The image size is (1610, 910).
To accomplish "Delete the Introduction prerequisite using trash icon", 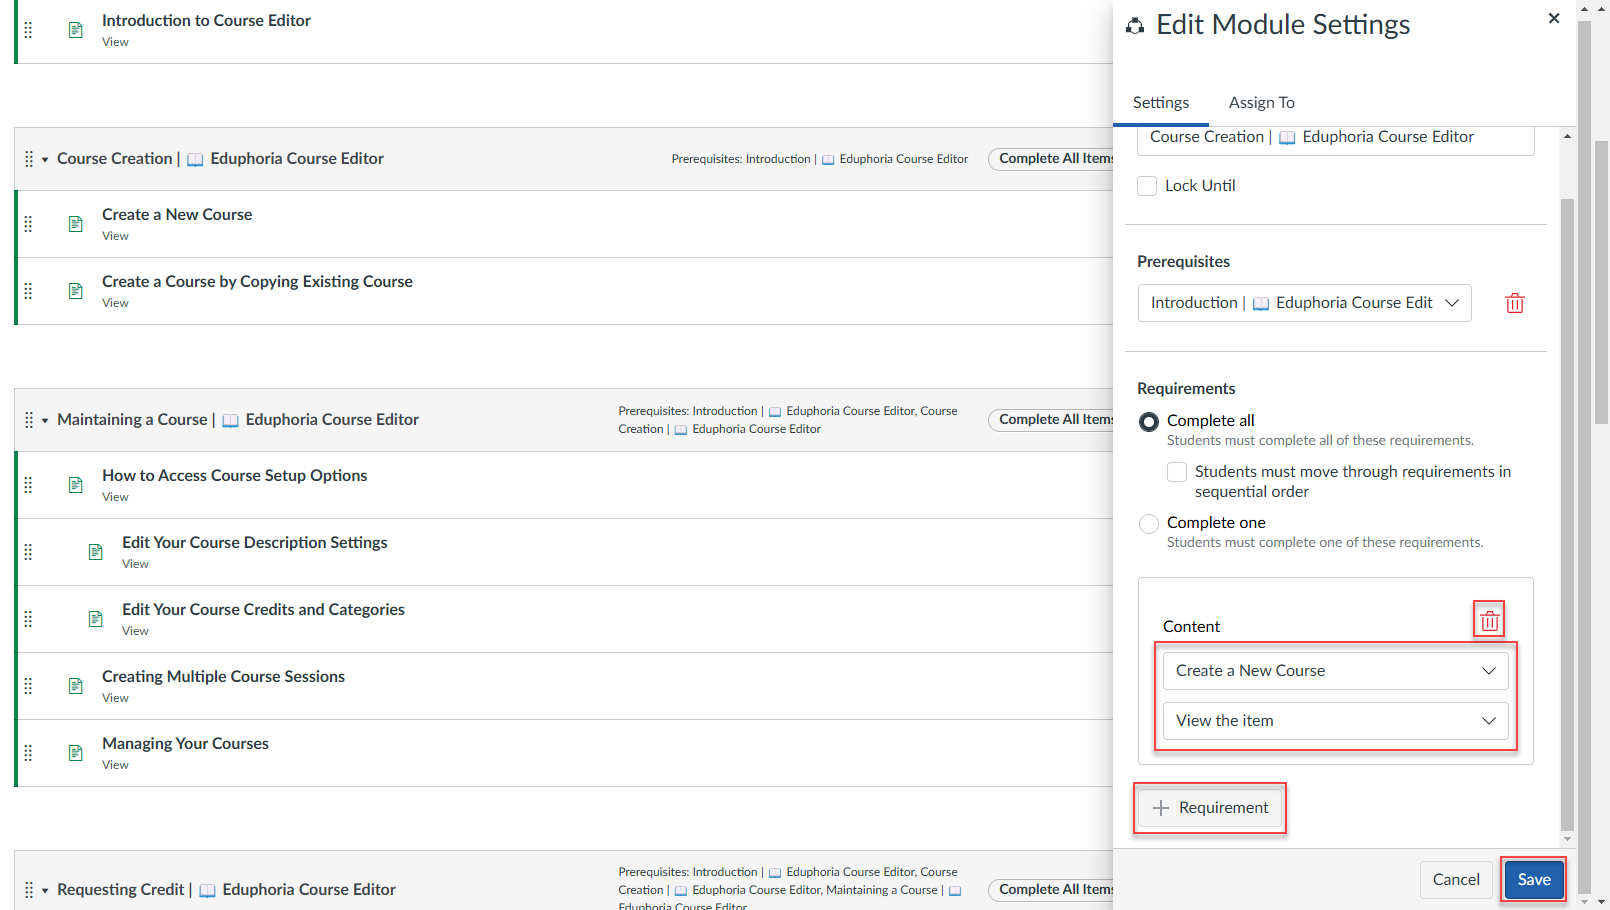I will (1514, 303).
